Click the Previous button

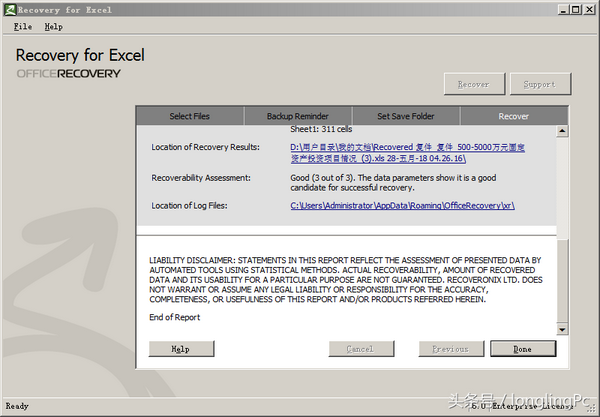point(451,349)
